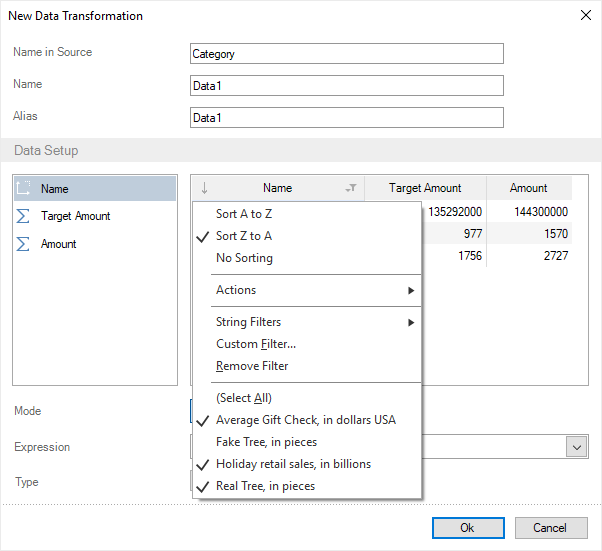The image size is (602, 551).
Task: Open the Expression dropdown arrow
Action: pos(577,447)
